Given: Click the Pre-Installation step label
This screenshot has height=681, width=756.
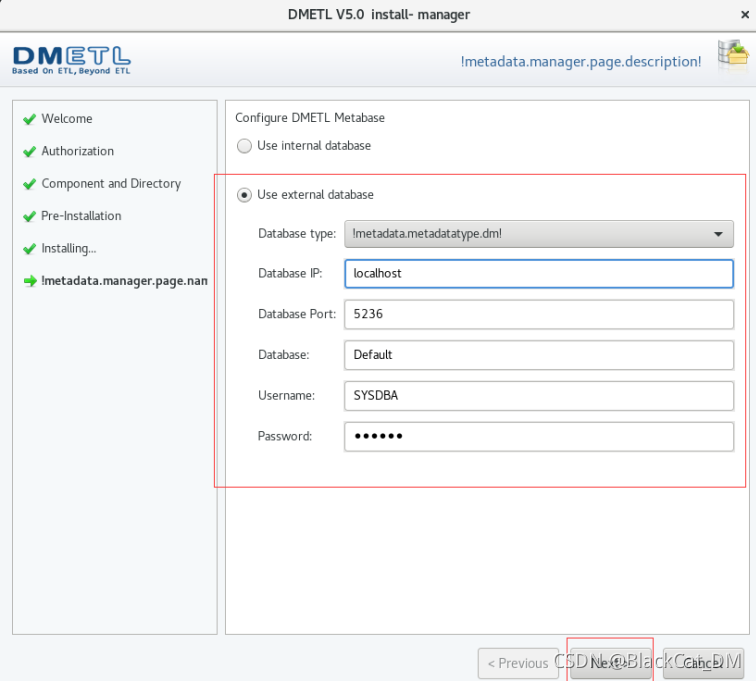Looking at the screenshot, I should click(81, 216).
